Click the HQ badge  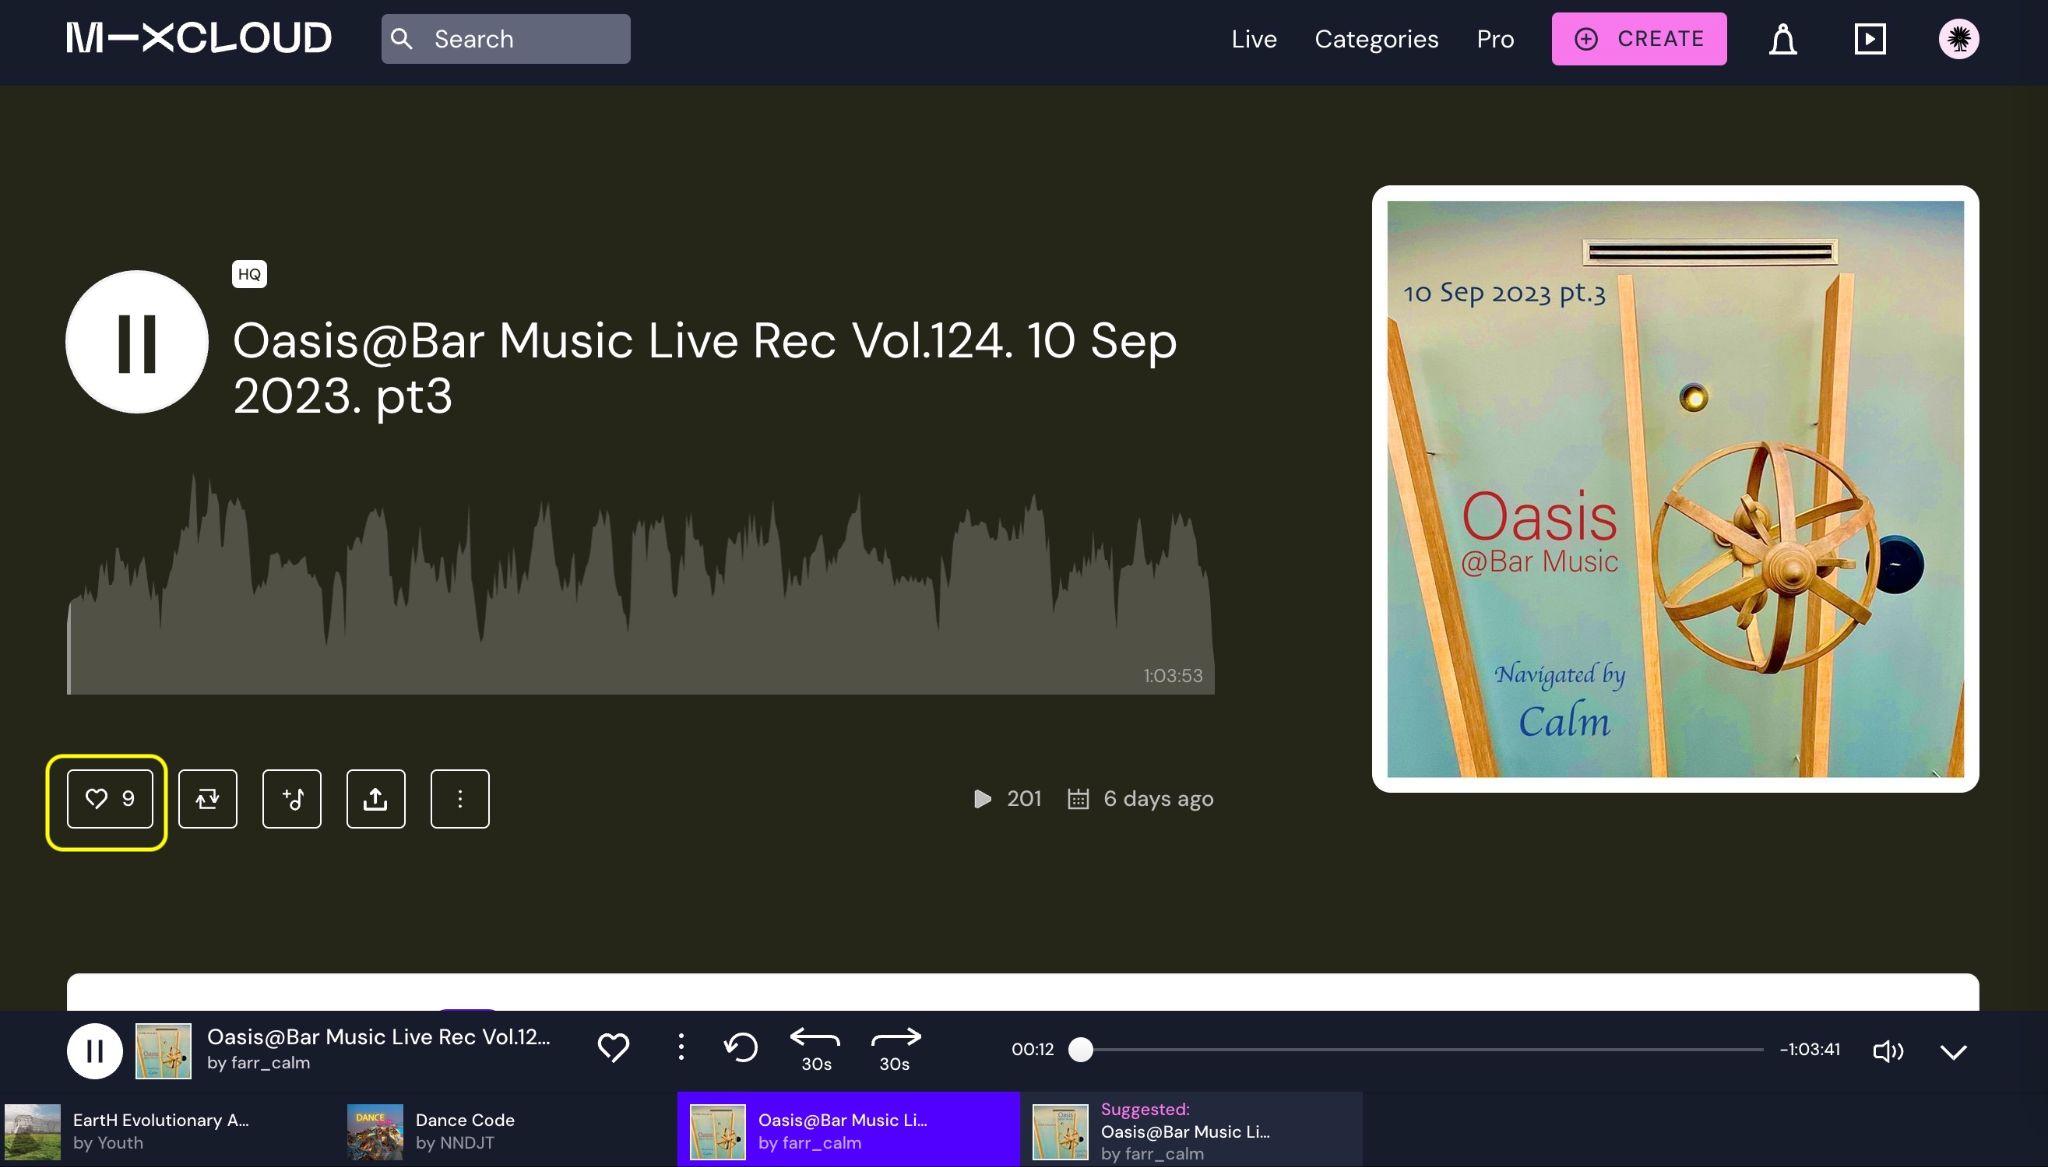coord(249,274)
